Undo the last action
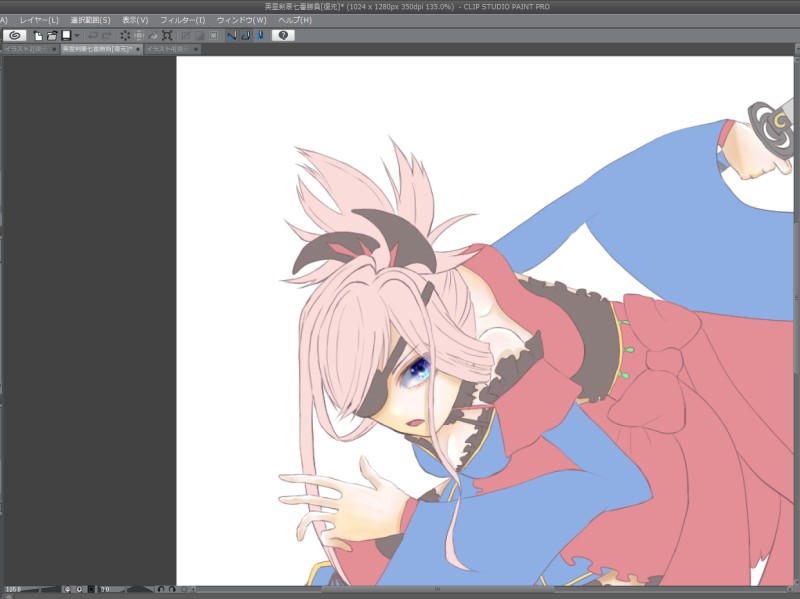This screenshot has width=800, height=599. pos(93,35)
